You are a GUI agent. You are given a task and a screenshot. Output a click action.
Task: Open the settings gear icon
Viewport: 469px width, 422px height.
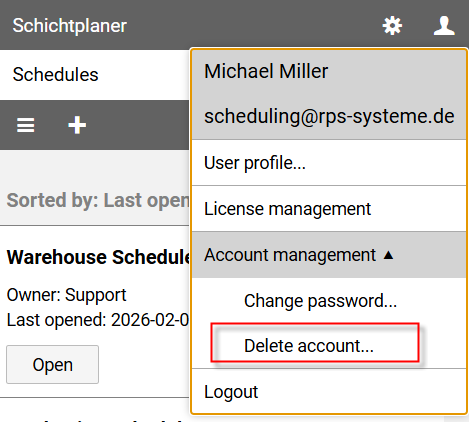click(392, 26)
